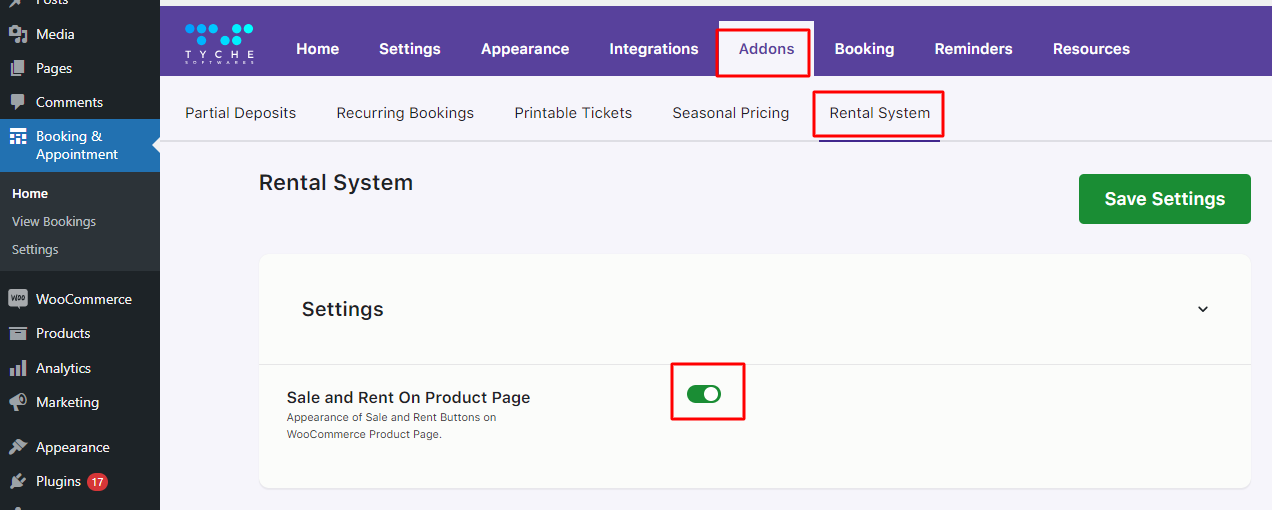Select the Rental System sub-tab

pos(880,113)
